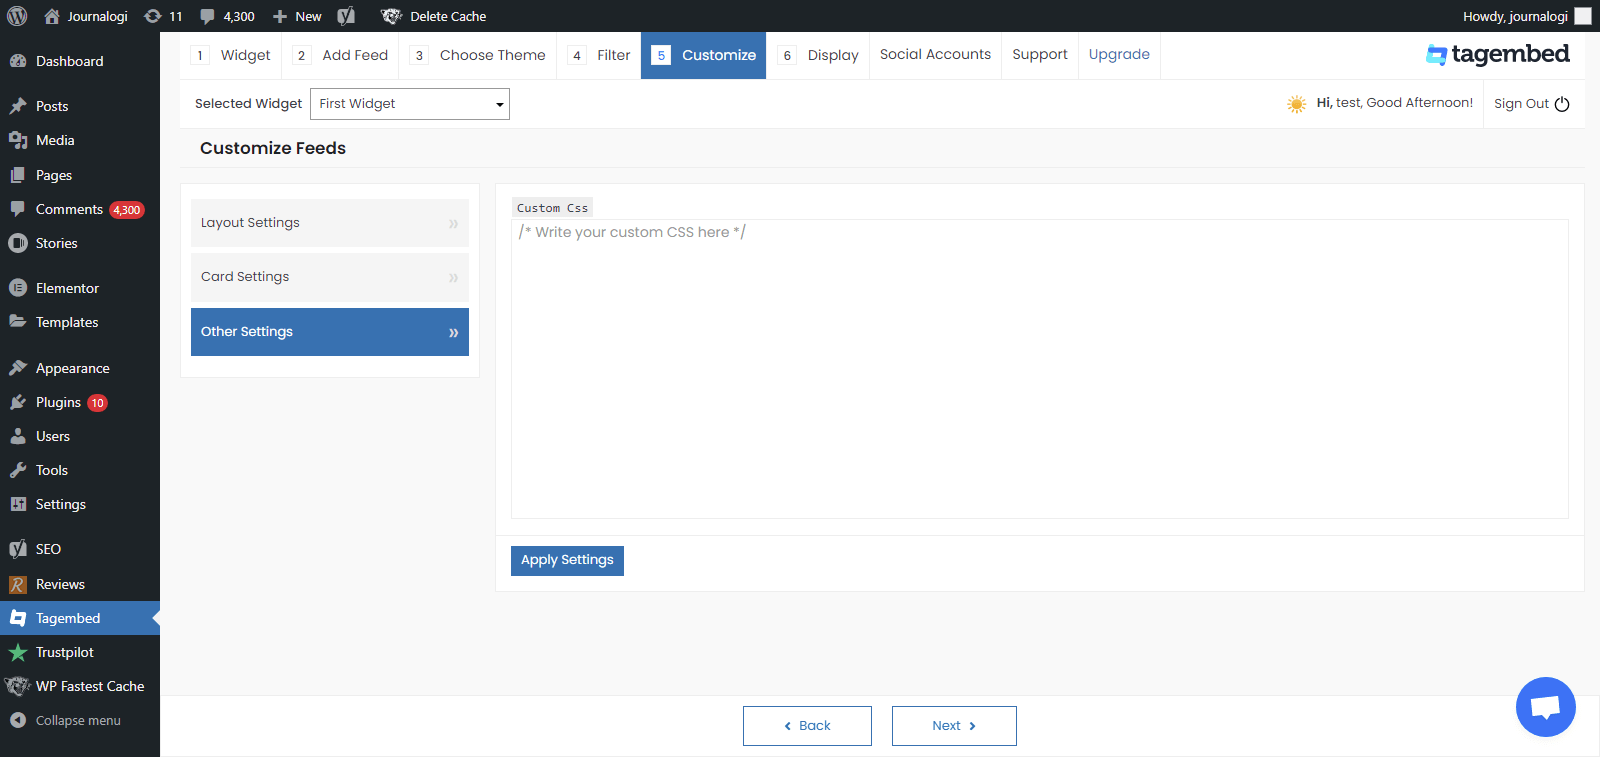Click the user avatar next to Howdy
Viewport: 1600px width, 757px height.
[x=1583, y=16]
